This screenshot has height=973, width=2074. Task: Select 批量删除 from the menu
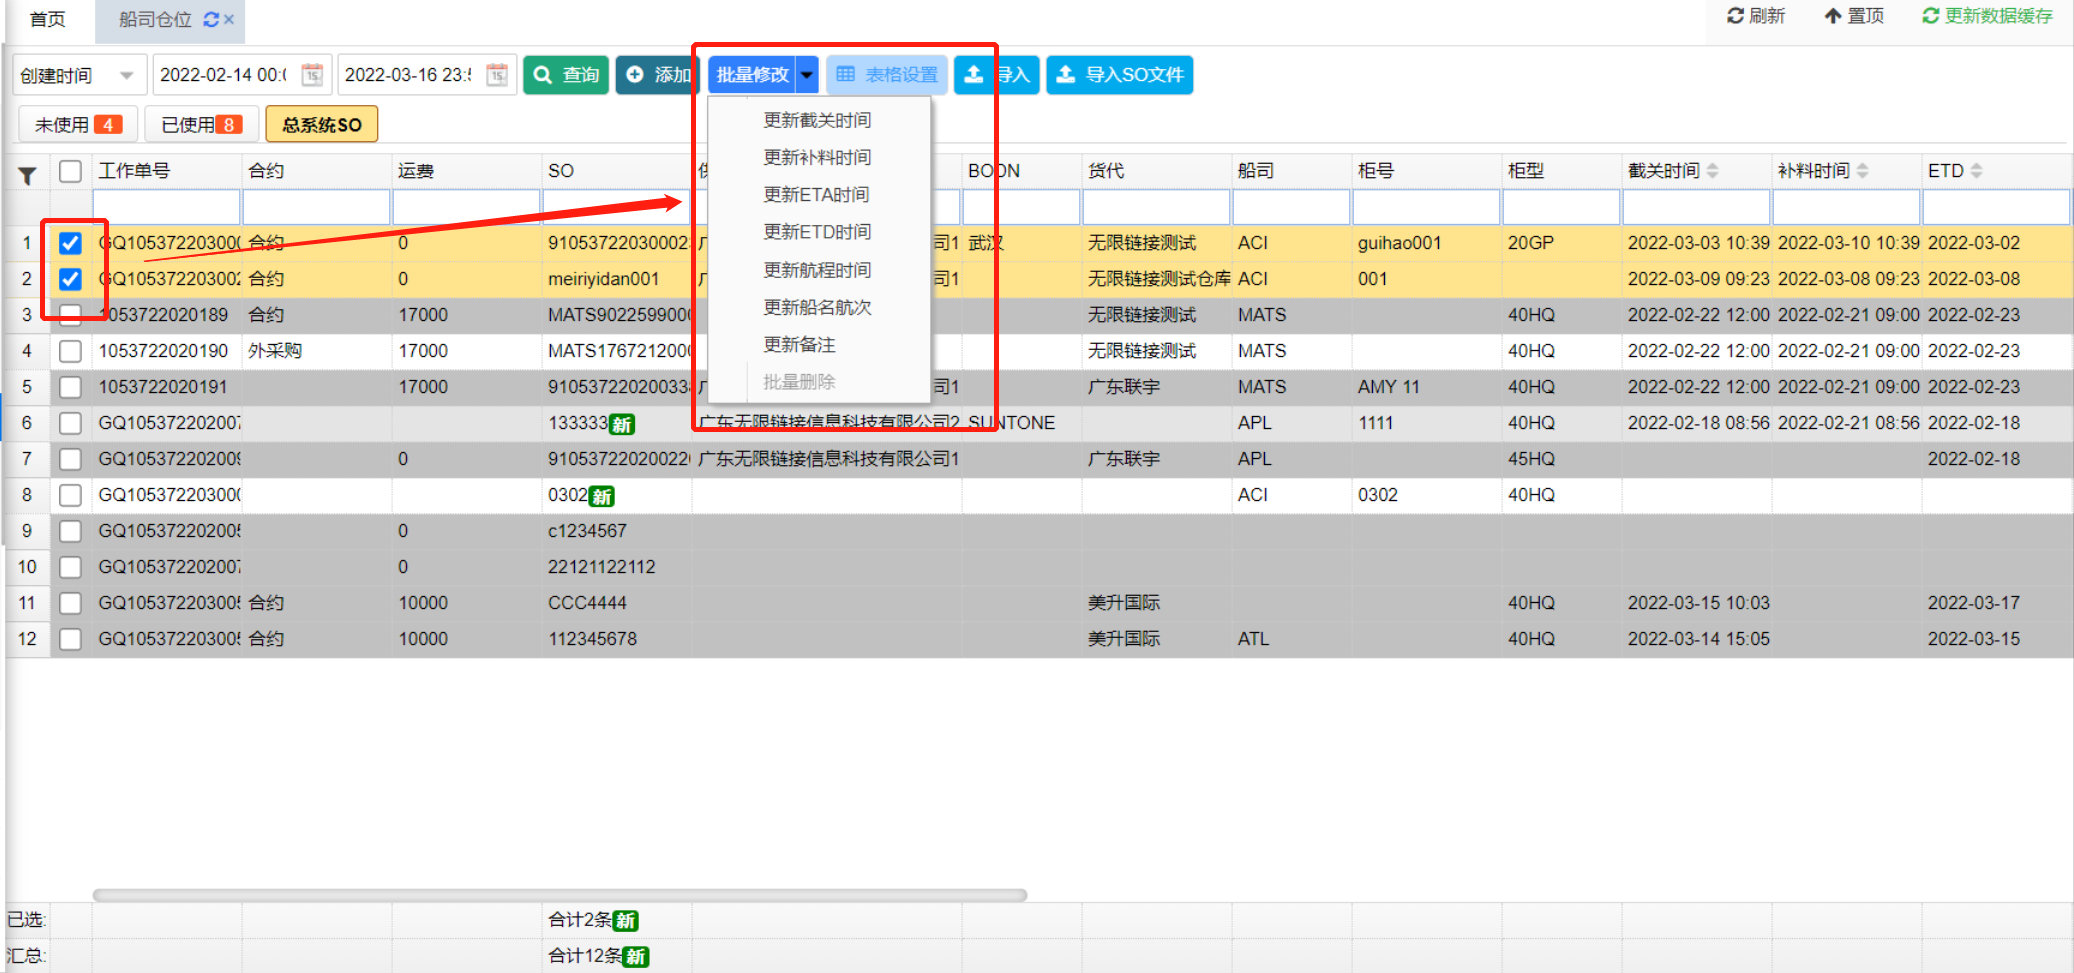click(x=799, y=382)
